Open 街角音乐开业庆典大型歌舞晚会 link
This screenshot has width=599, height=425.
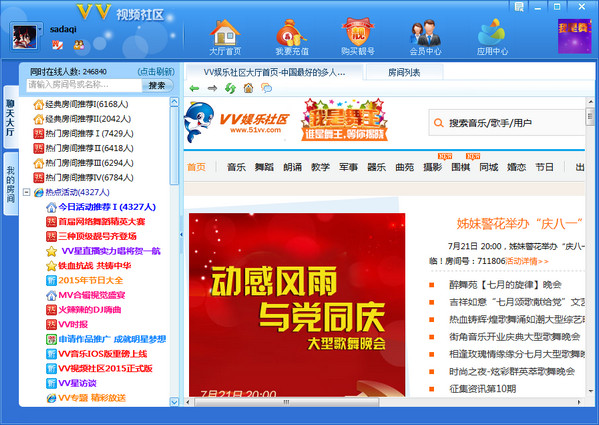[514, 337]
